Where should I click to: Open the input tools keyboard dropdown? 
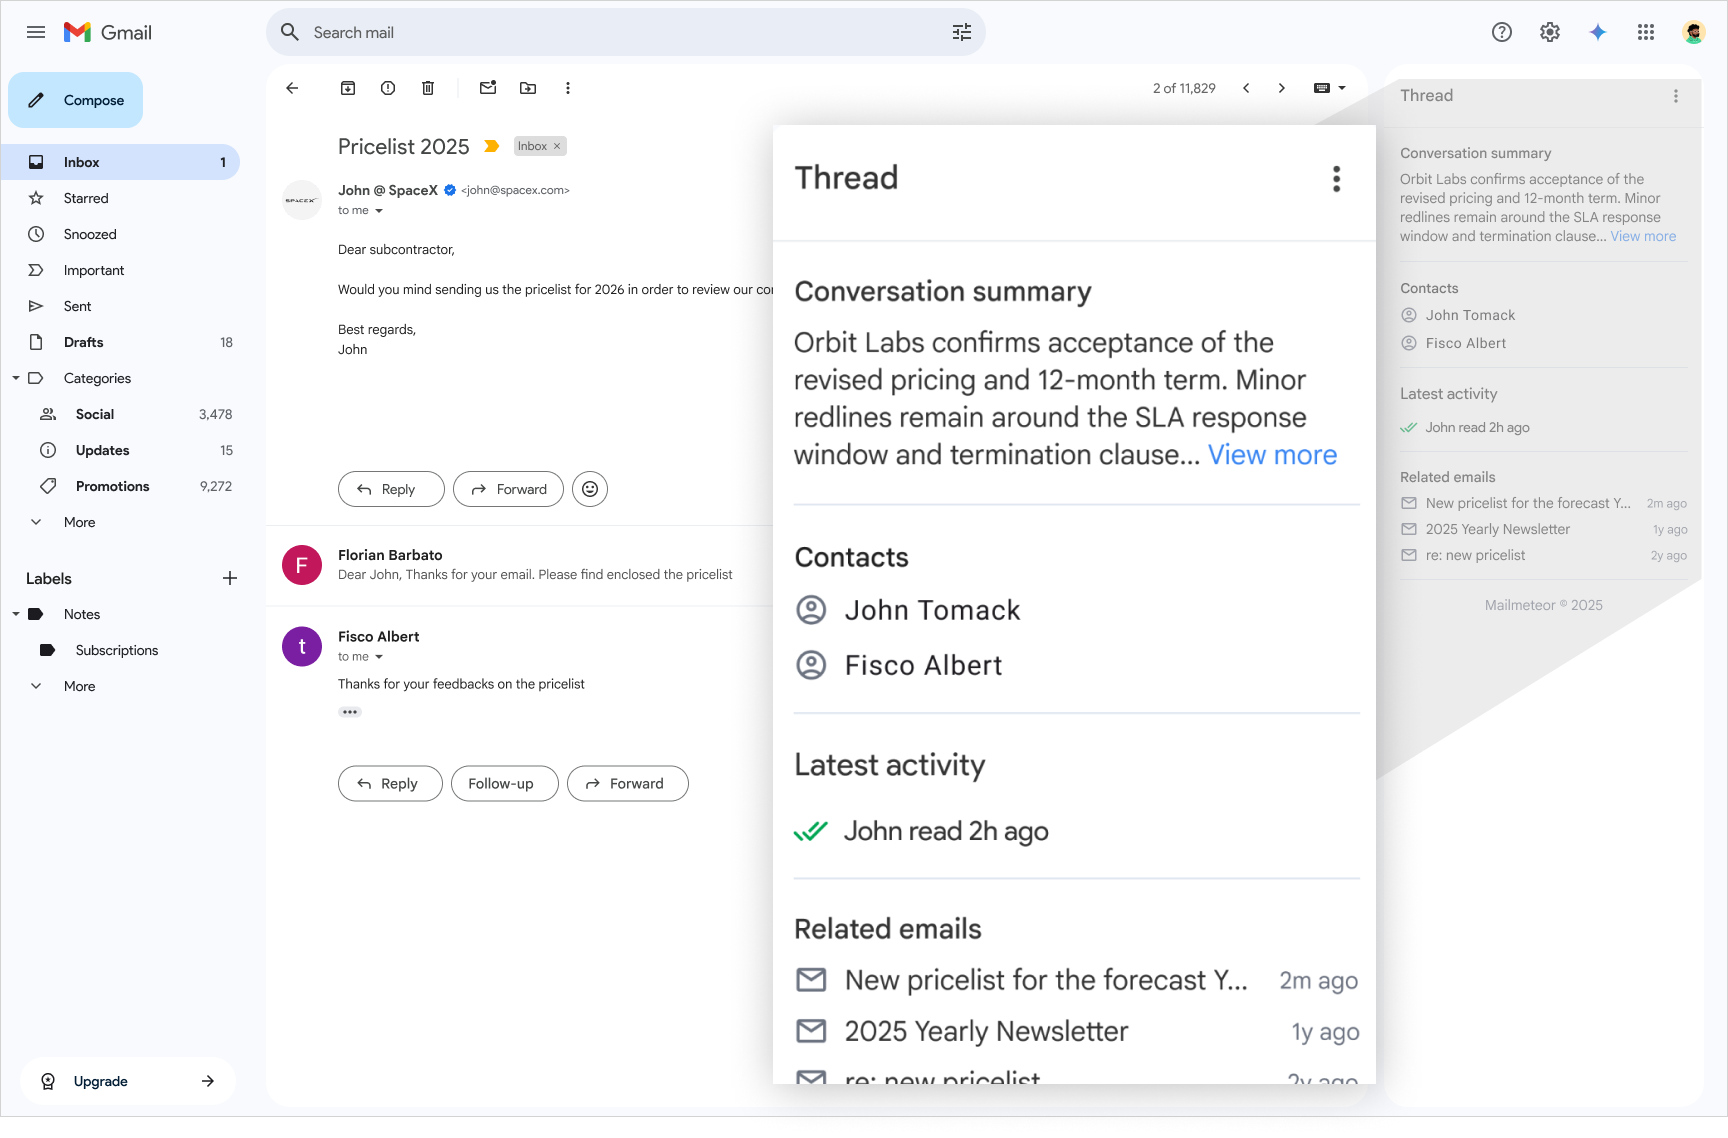1330,88
